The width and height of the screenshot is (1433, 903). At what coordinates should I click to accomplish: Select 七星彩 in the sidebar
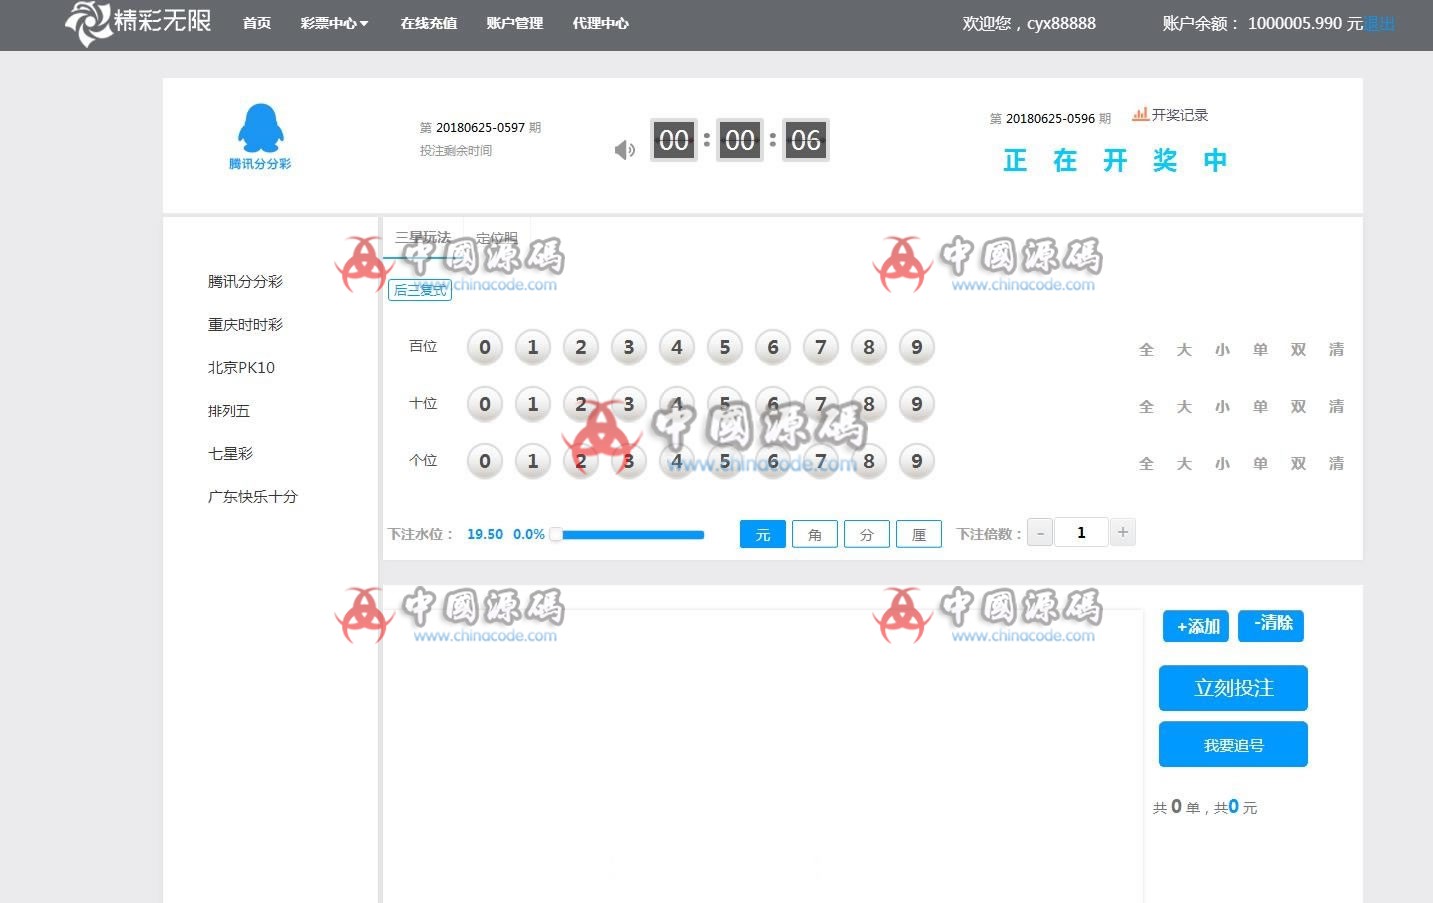230,454
